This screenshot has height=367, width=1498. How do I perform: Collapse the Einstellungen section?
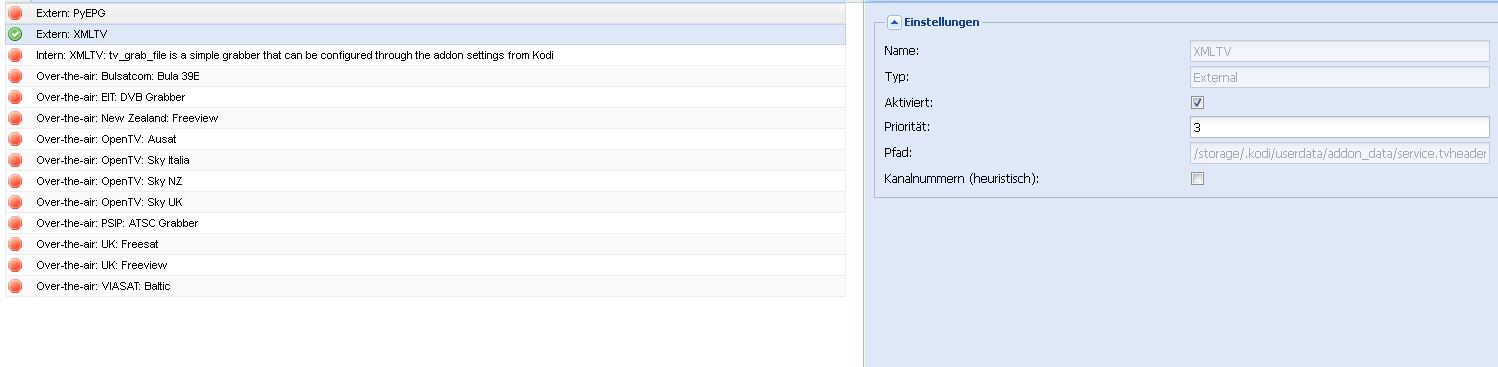point(894,22)
